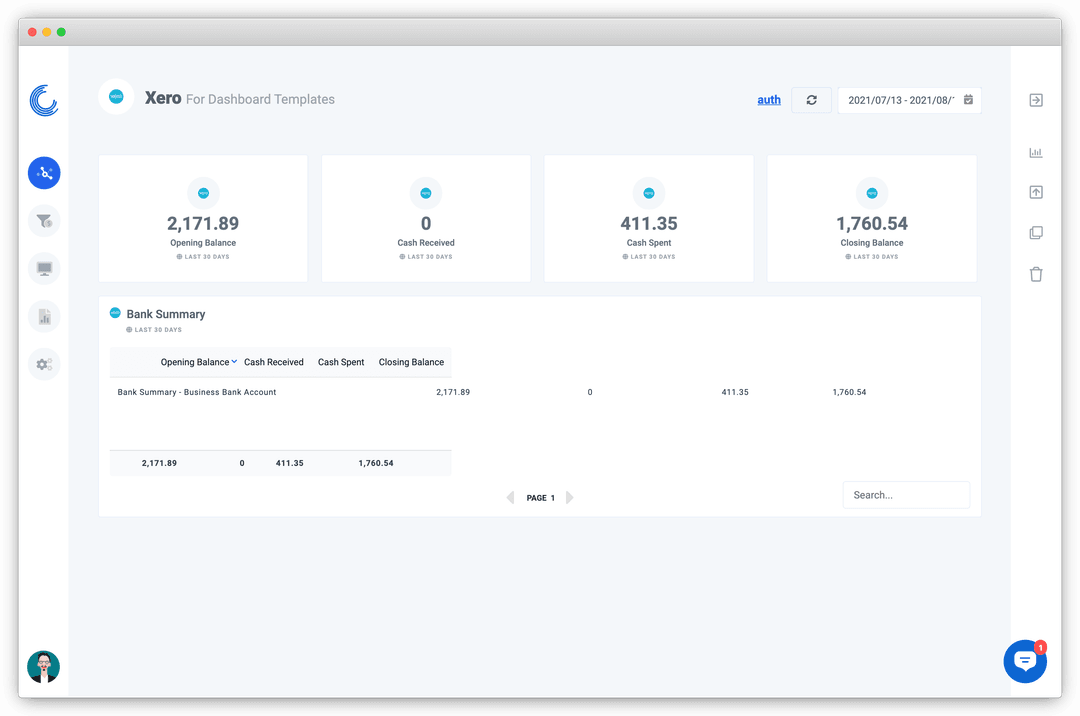Viewport: 1080px width, 716px height.
Task: Click the 1,760.54 cell in the Business Bank Account row
Action: (x=849, y=392)
